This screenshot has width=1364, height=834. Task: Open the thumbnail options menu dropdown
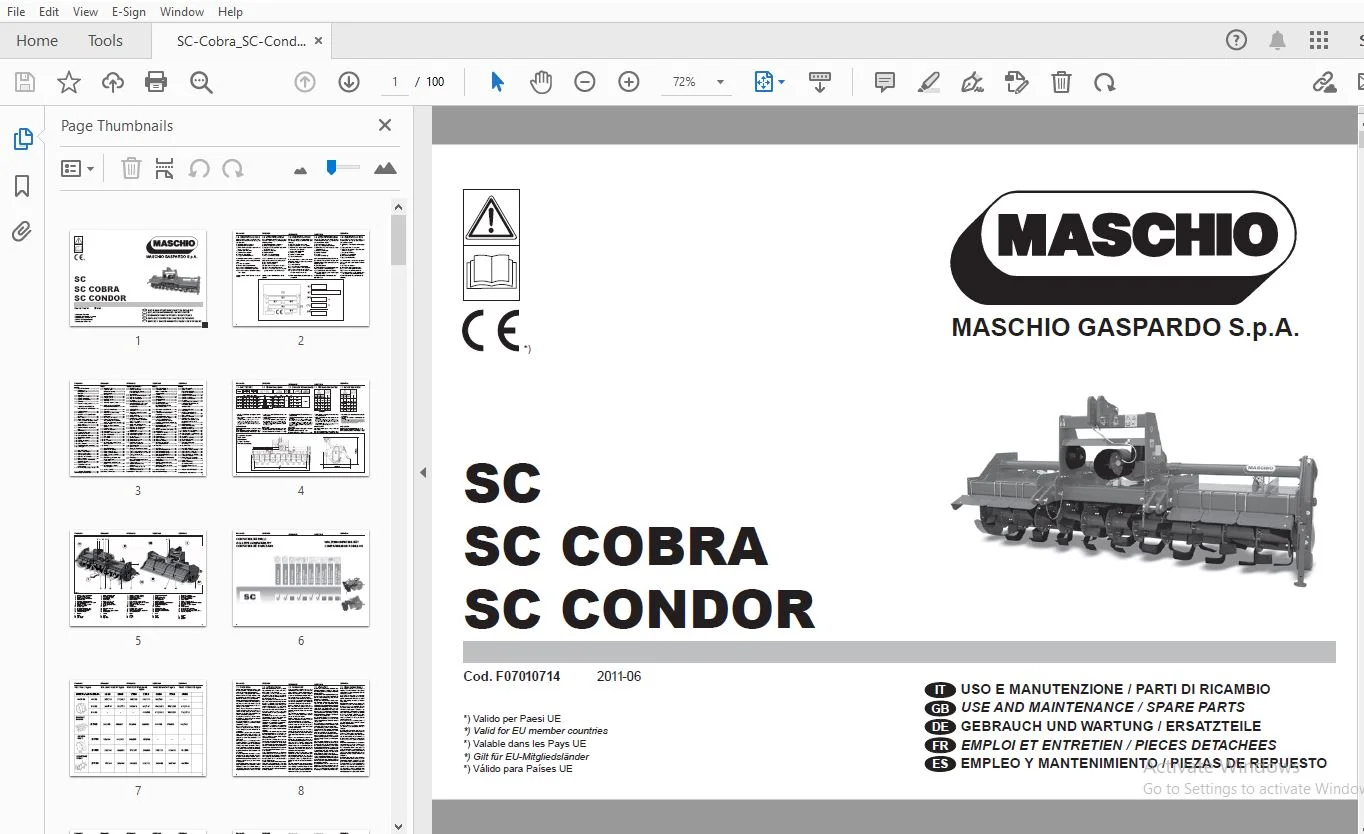(77, 169)
